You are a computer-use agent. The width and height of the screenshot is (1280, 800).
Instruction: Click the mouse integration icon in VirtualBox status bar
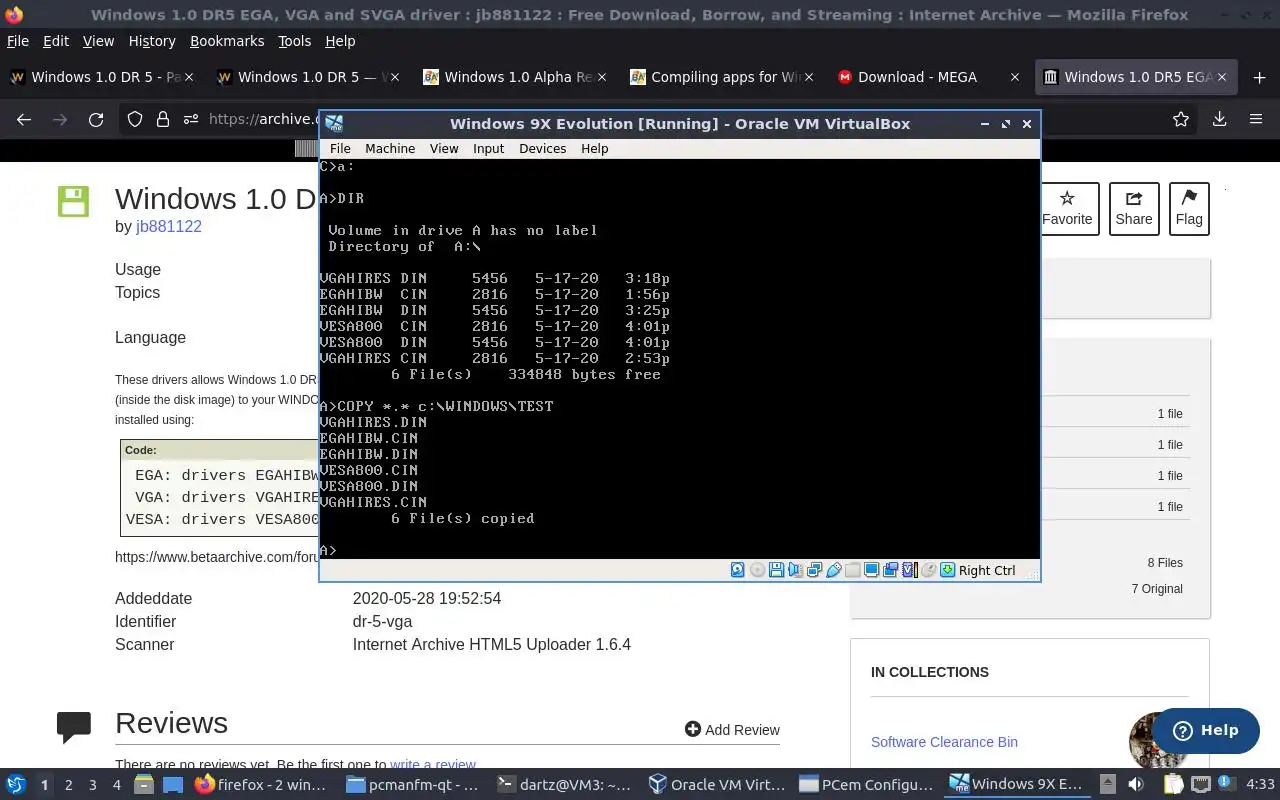(x=928, y=570)
